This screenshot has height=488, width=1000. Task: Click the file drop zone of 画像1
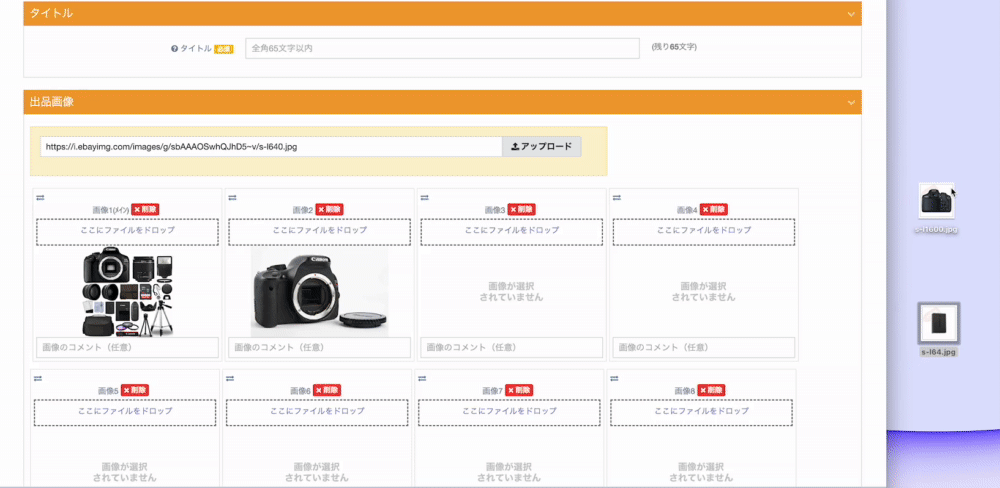pyautogui.click(x=128, y=232)
